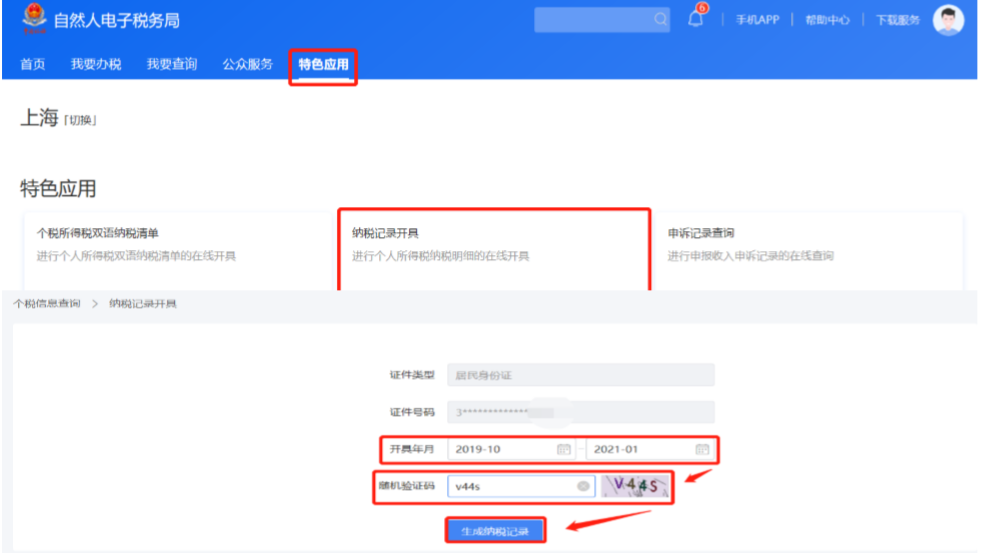Go to 首页 tab
993x553 pixels.
click(33, 65)
